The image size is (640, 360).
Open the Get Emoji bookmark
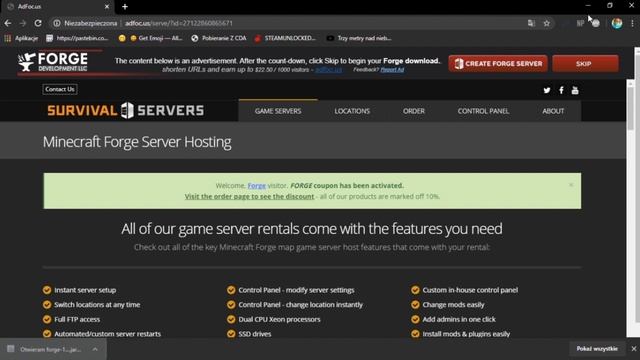pyautogui.click(x=156, y=38)
